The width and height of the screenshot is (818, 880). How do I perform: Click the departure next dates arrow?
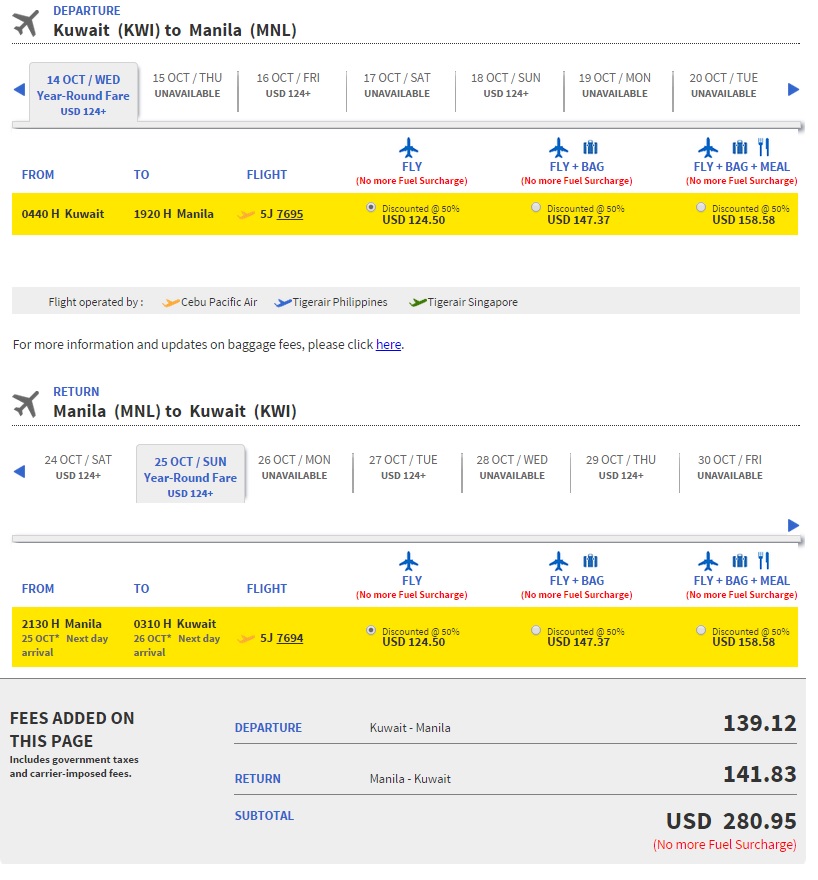pos(793,89)
